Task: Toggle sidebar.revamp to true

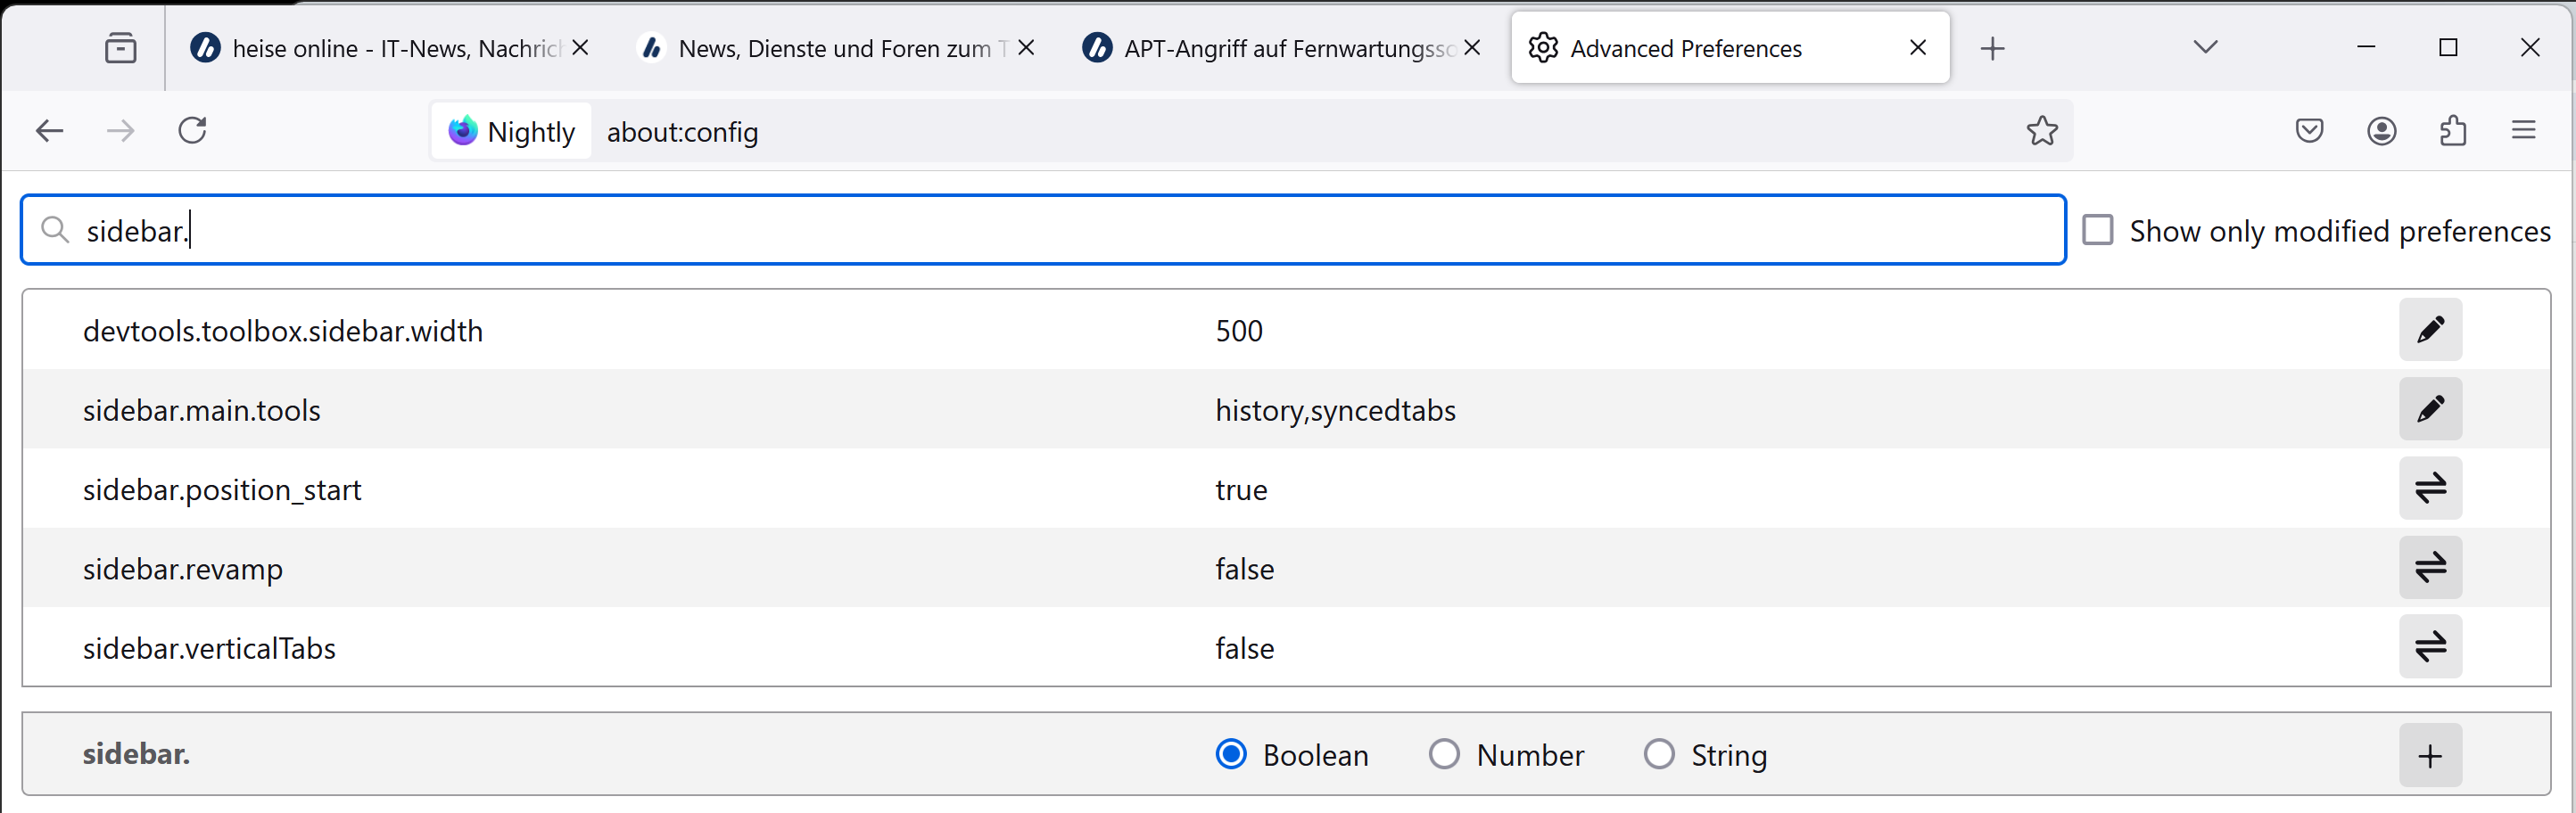Action: tap(2429, 568)
